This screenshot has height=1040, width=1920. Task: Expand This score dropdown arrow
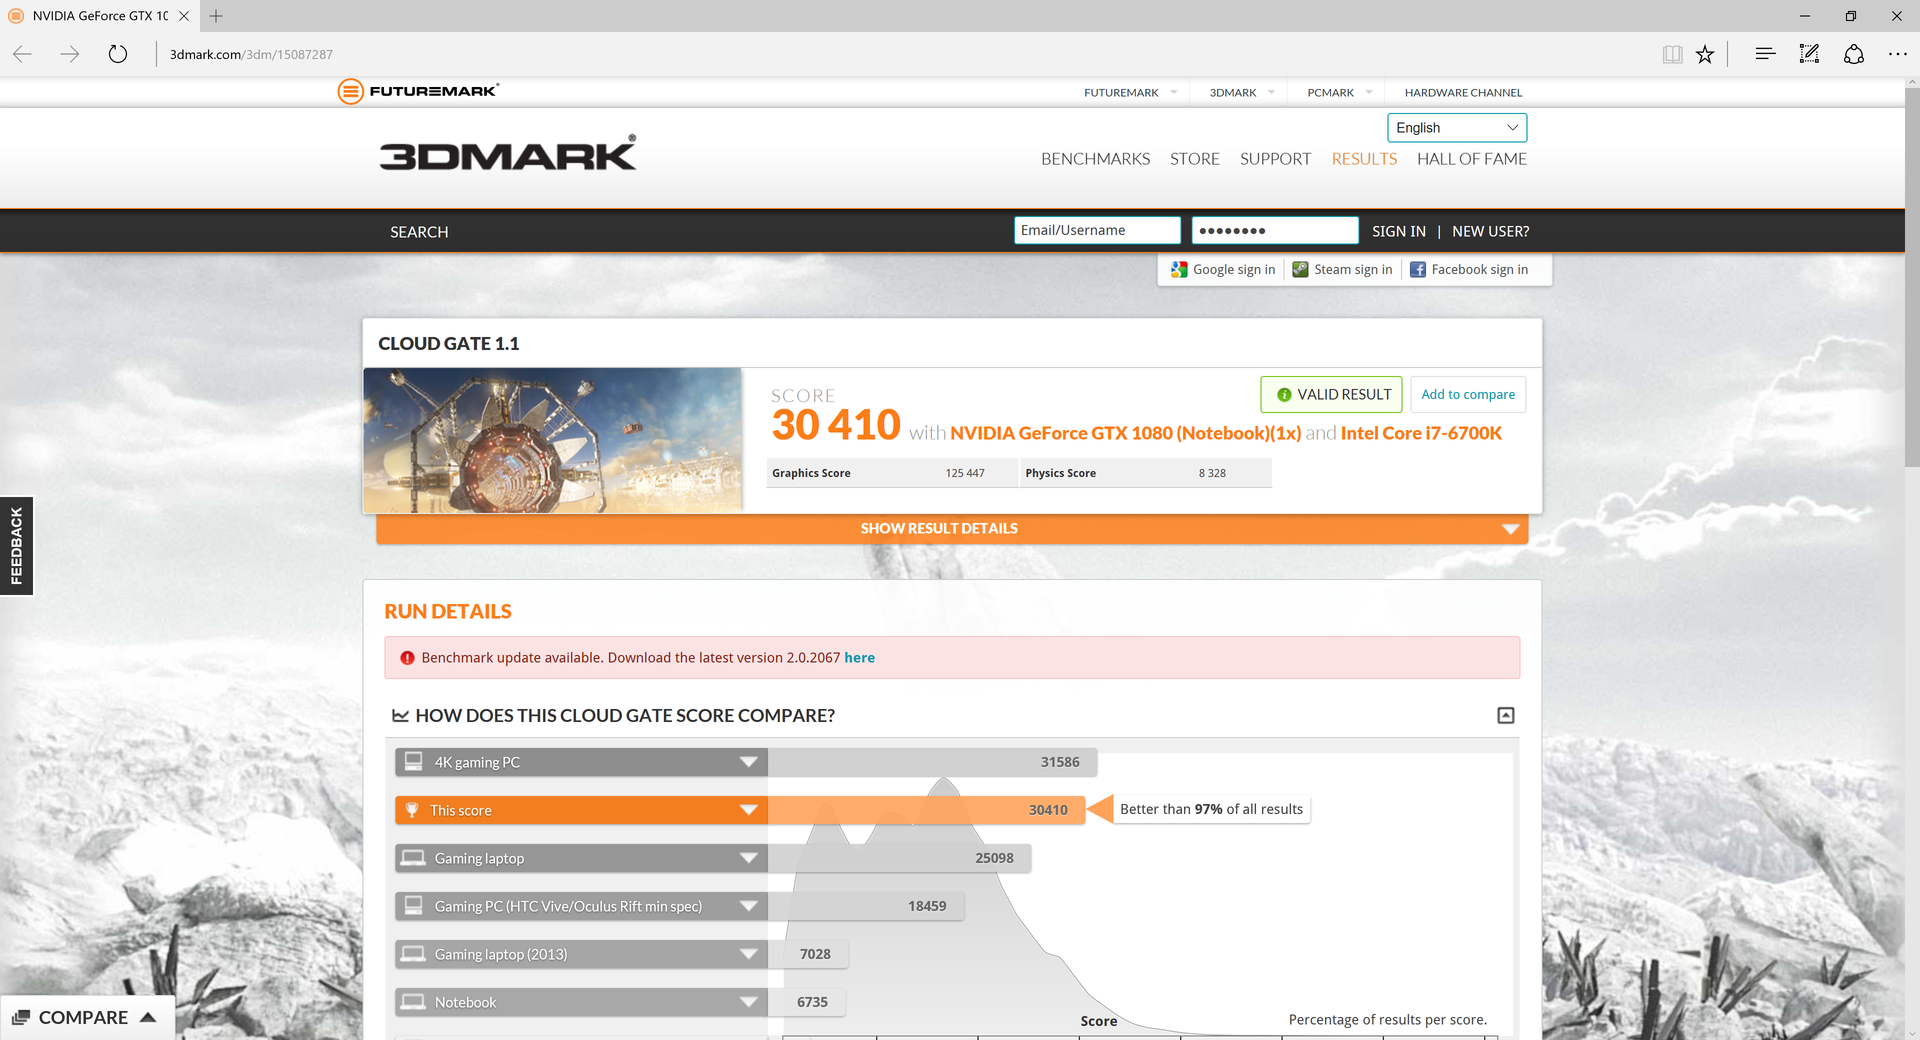click(x=749, y=810)
